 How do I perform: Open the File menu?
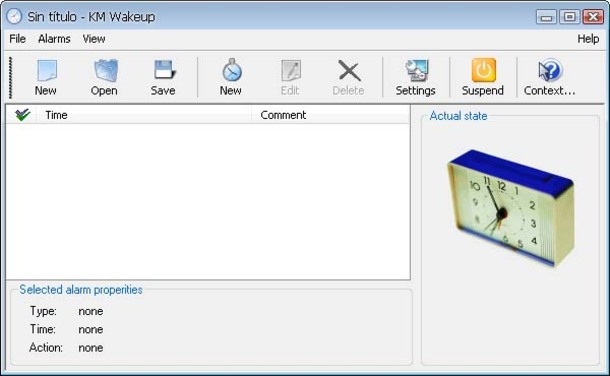[18, 39]
